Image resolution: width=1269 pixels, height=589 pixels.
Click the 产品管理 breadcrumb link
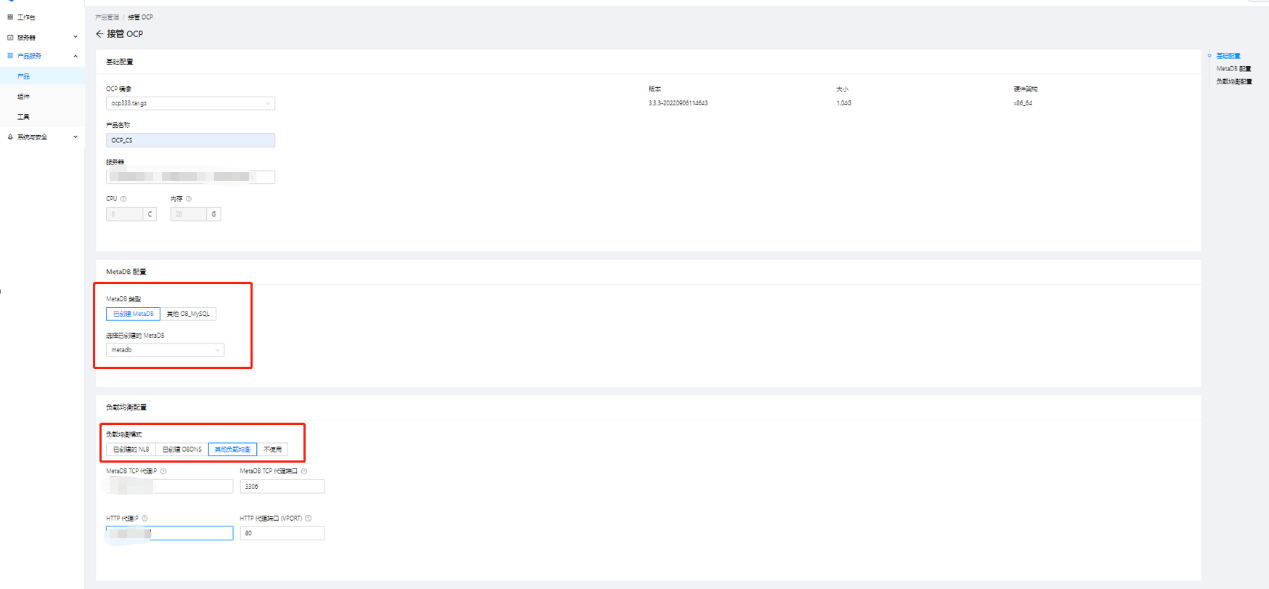pos(107,18)
